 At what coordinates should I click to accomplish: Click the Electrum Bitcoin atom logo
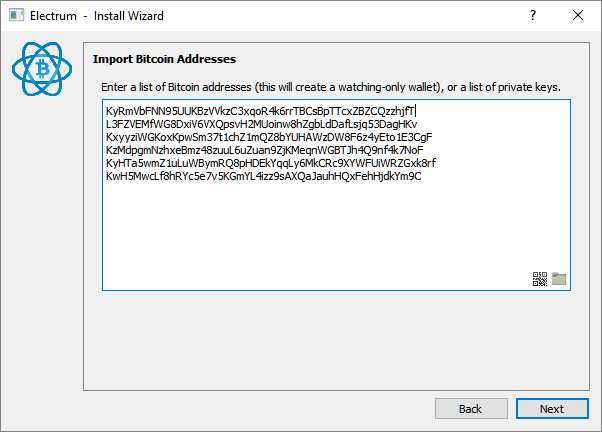pos(42,69)
